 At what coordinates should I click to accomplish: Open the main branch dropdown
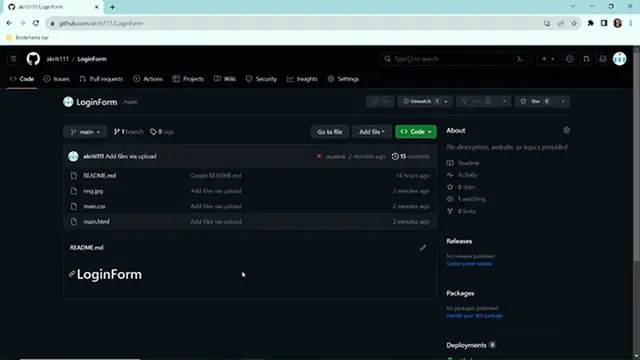coord(85,132)
